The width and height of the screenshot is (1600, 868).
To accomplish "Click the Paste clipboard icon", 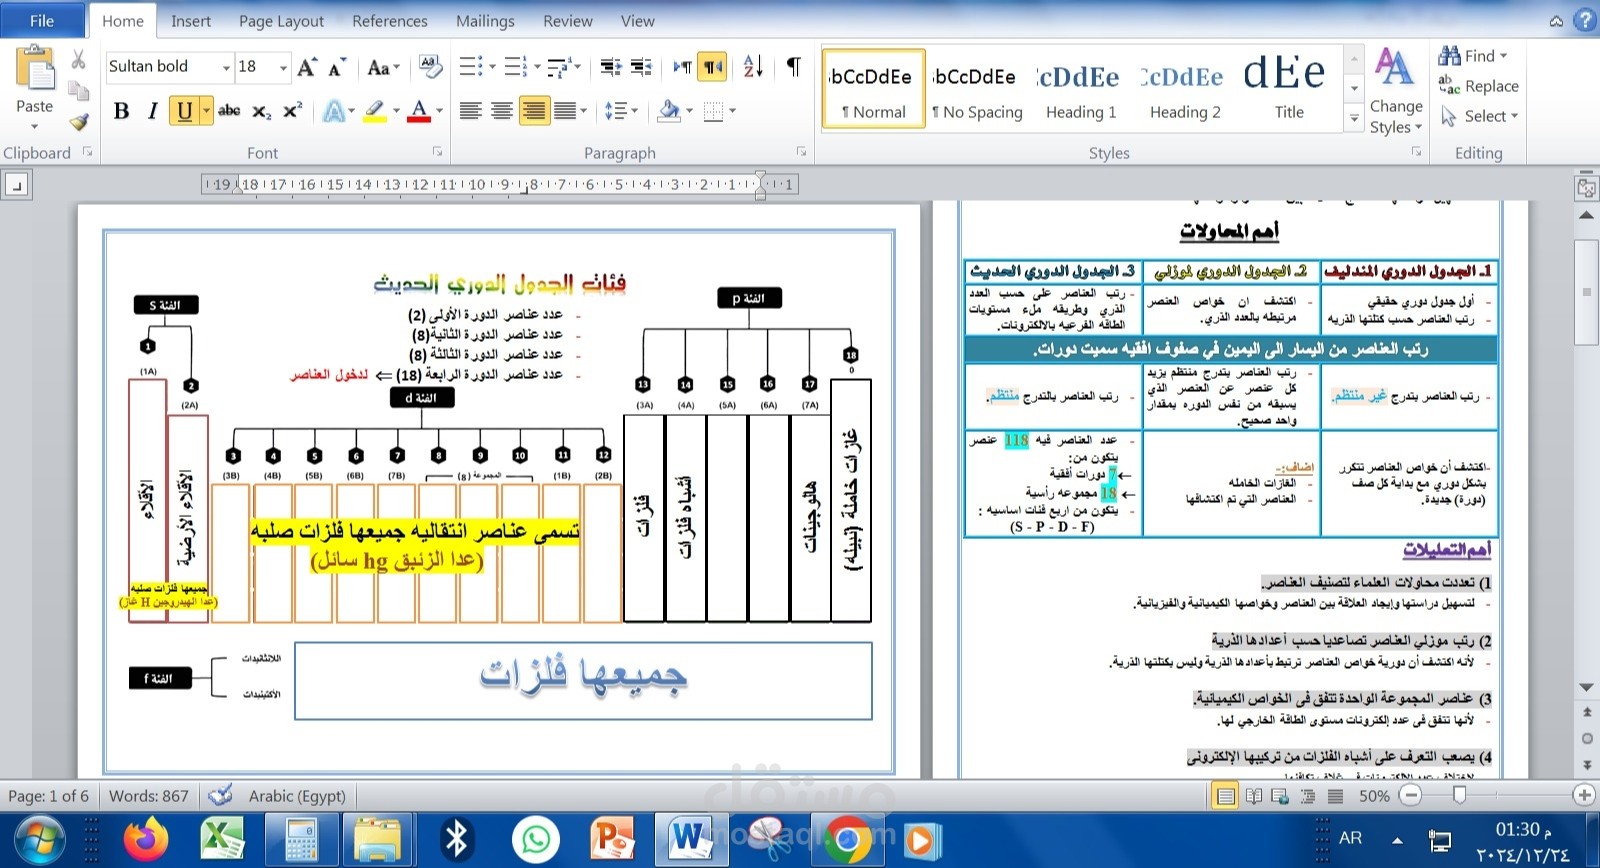I will click(x=34, y=70).
